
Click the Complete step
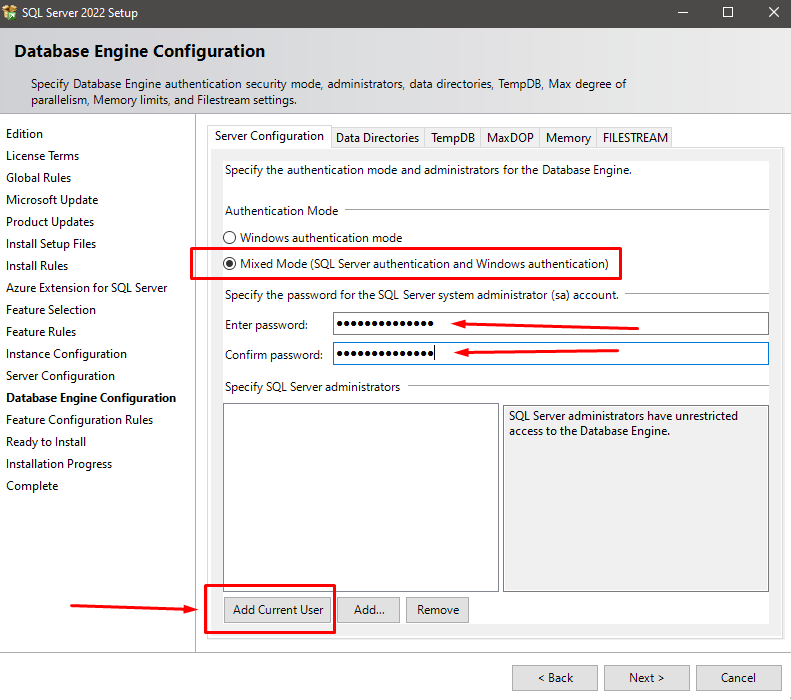pyautogui.click(x=32, y=486)
